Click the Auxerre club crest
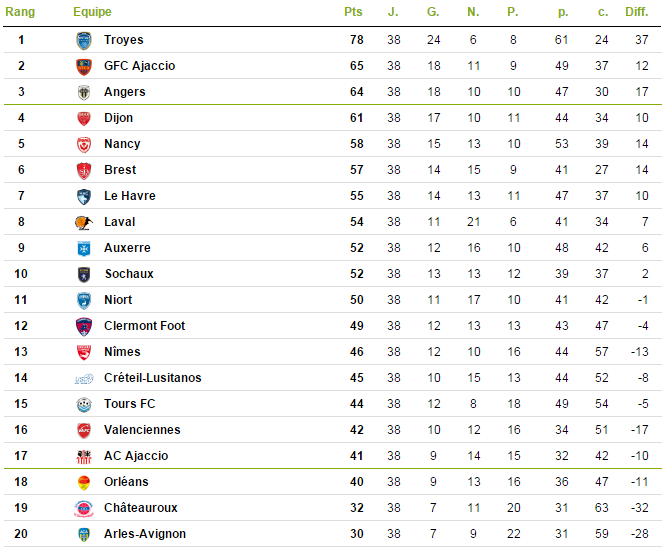The height and width of the screenshot is (551, 663). [x=84, y=248]
